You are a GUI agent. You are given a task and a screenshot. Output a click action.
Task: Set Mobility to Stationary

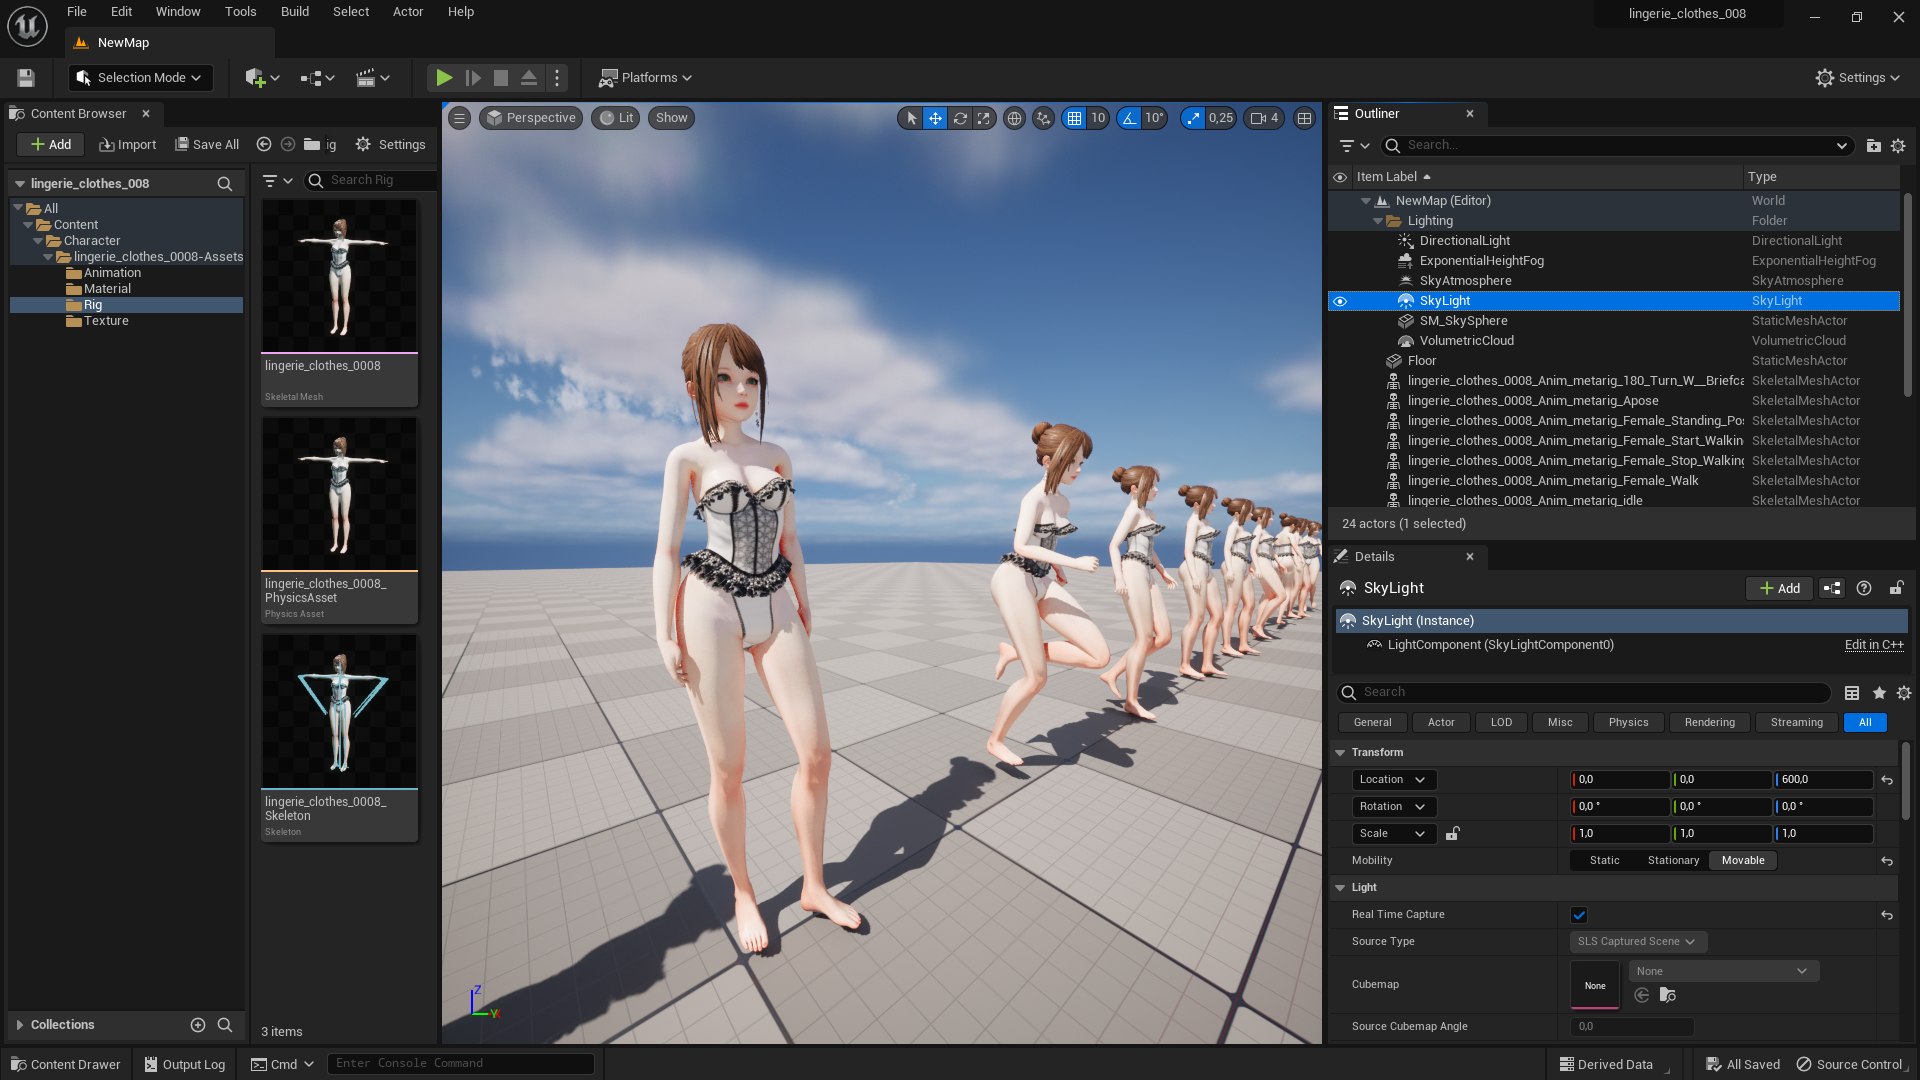(1673, 861)
